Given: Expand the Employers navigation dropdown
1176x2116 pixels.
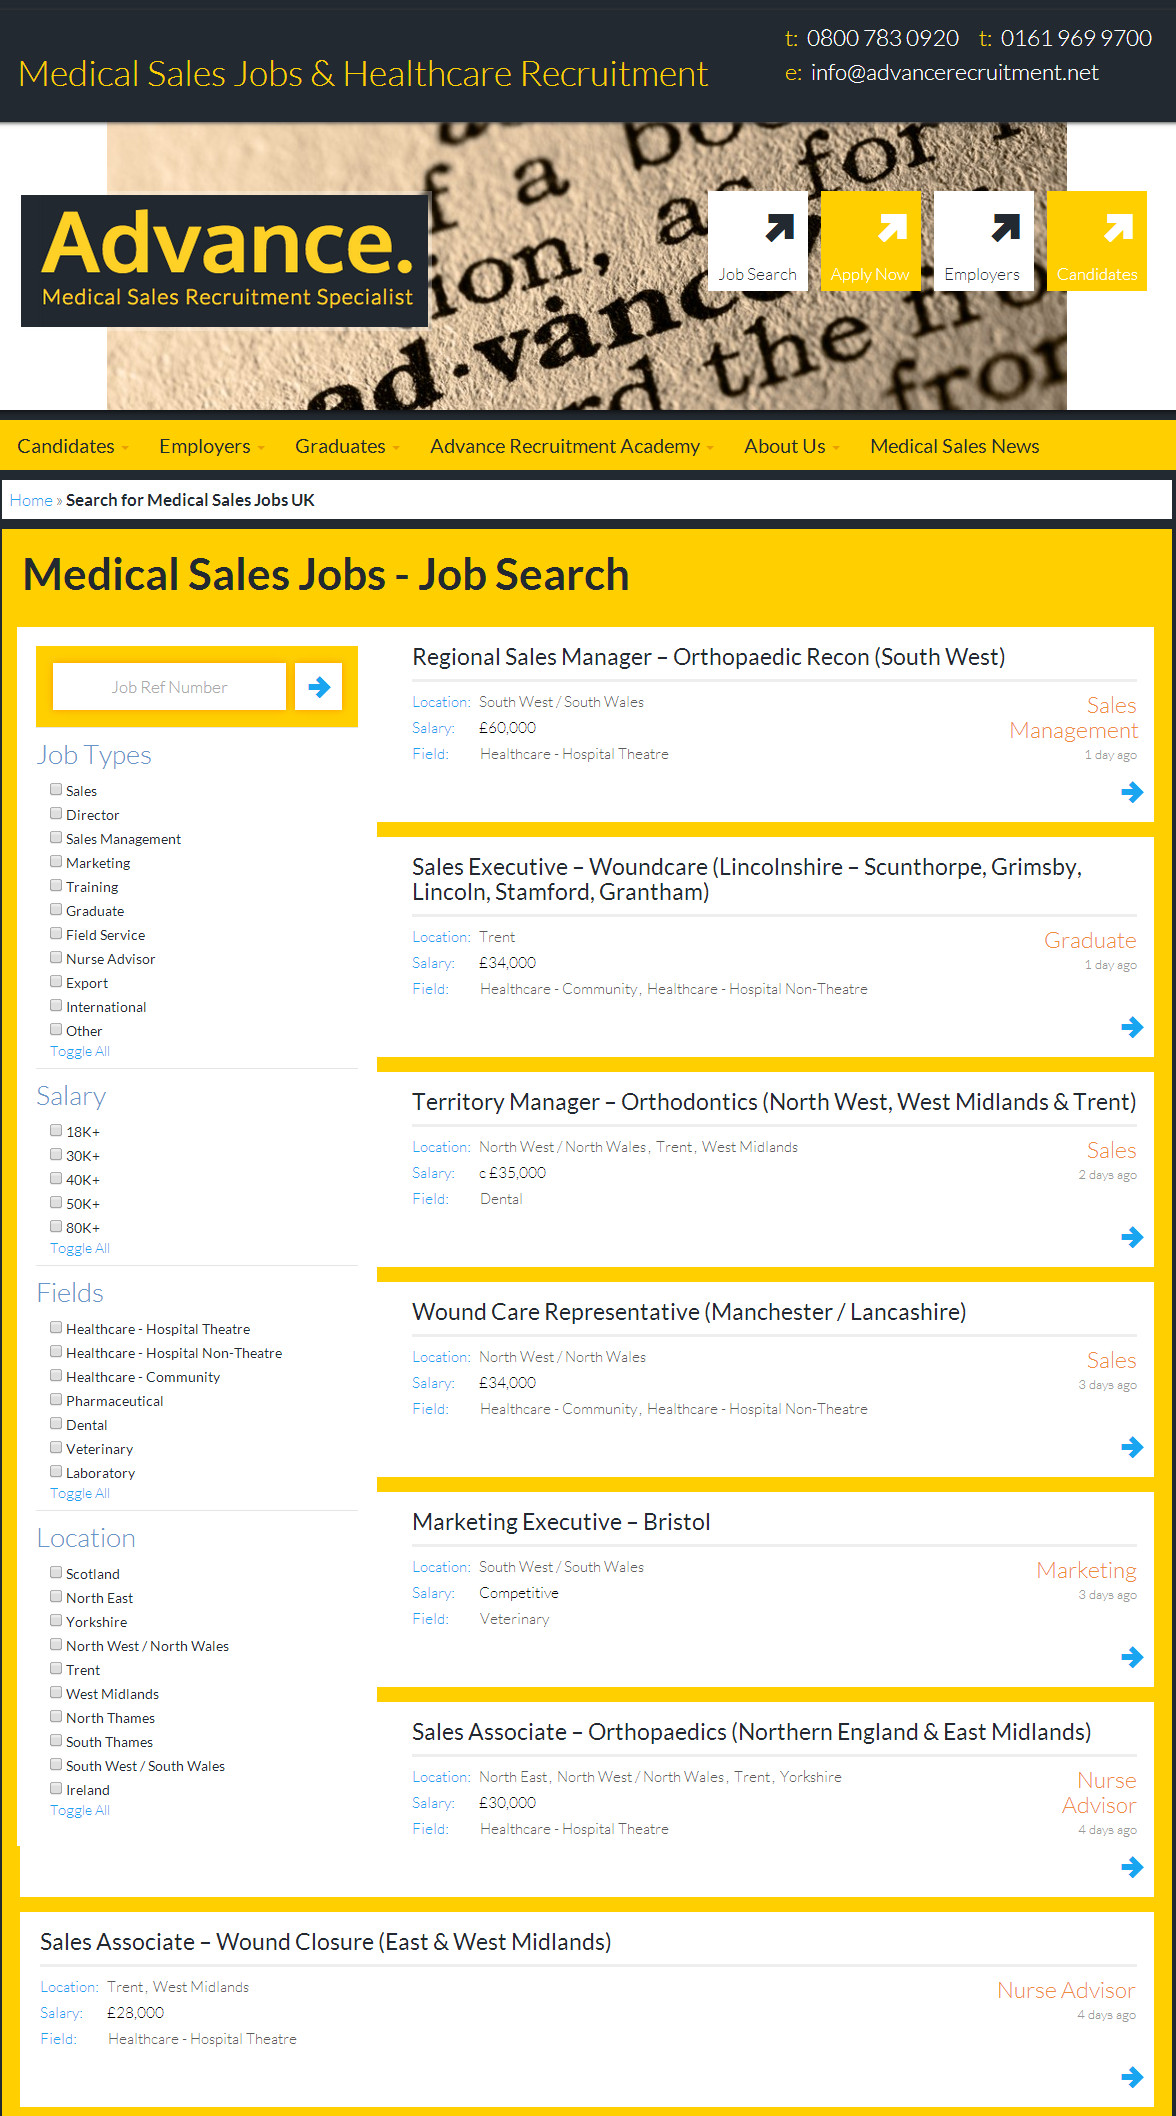Looking at the screenshot, I should click(212, 446).
